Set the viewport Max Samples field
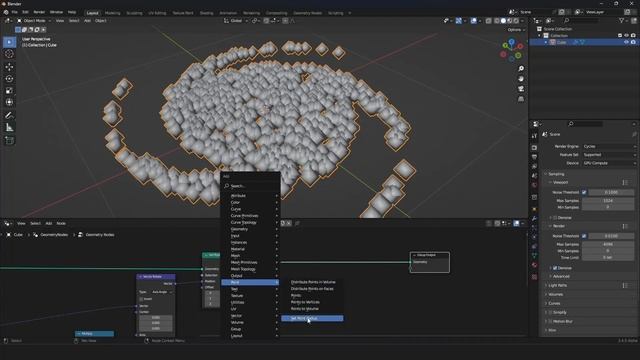The image size is (640, 360). click(x=608, y=200)
